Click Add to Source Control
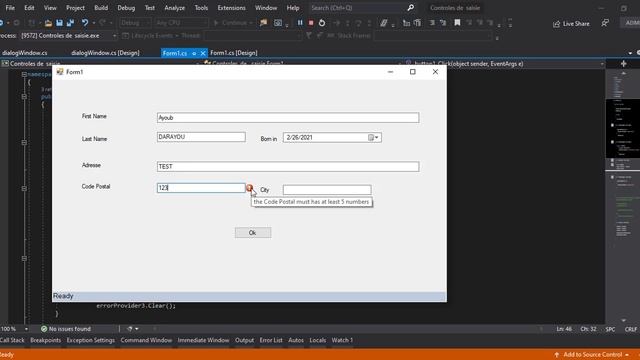Screen dimensions: 640x360 593,355
